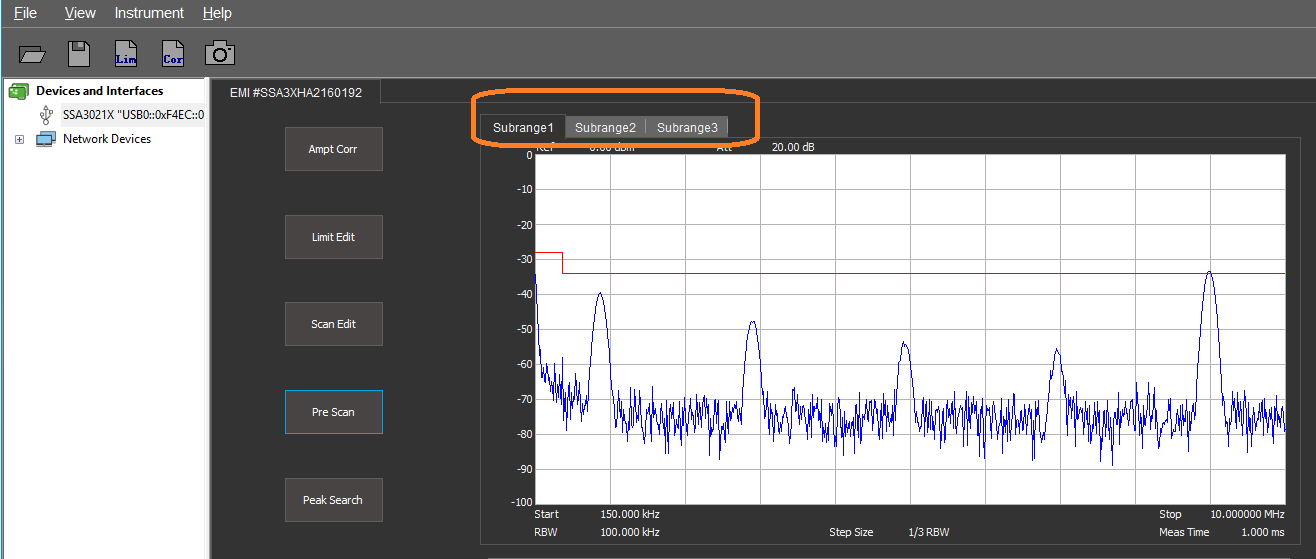Click the Scan Edit button

click(333, 324)
